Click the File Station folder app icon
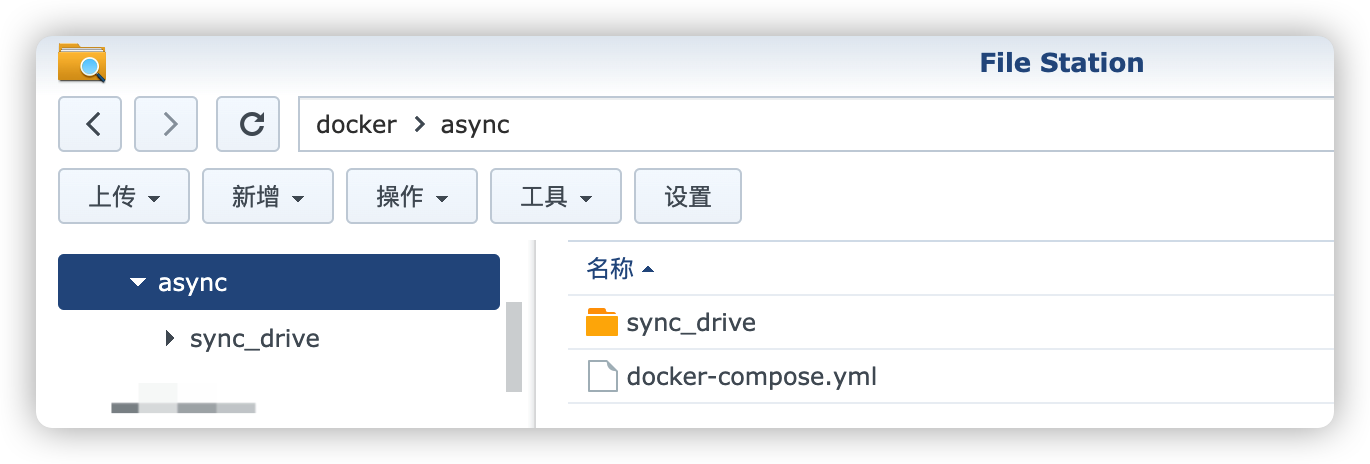1370x464 pixels. click(x=82, y=62)
